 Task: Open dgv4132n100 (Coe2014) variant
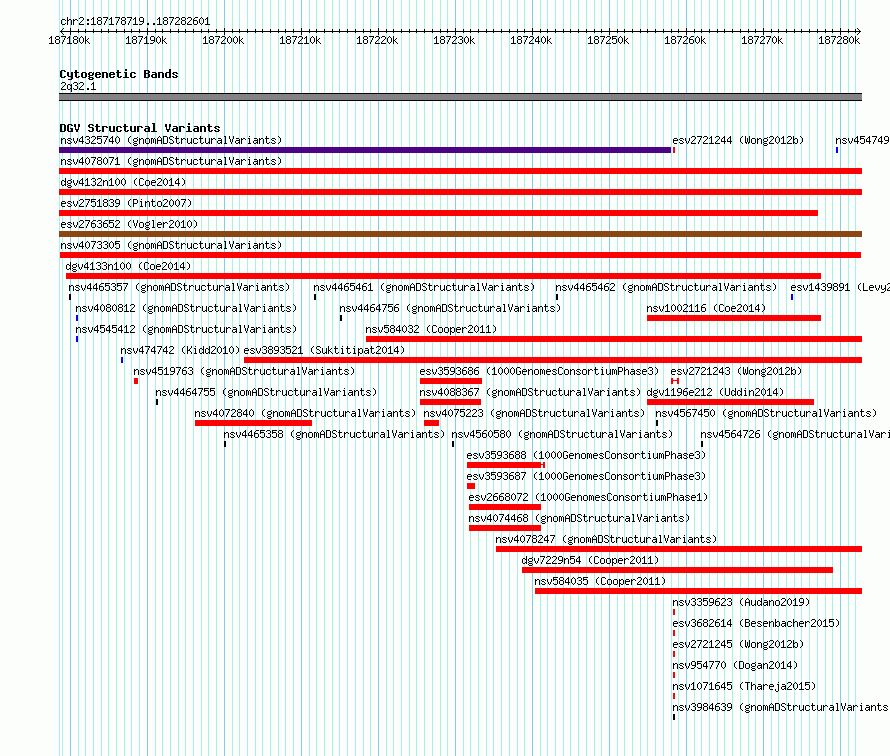[x=123, y=182]
